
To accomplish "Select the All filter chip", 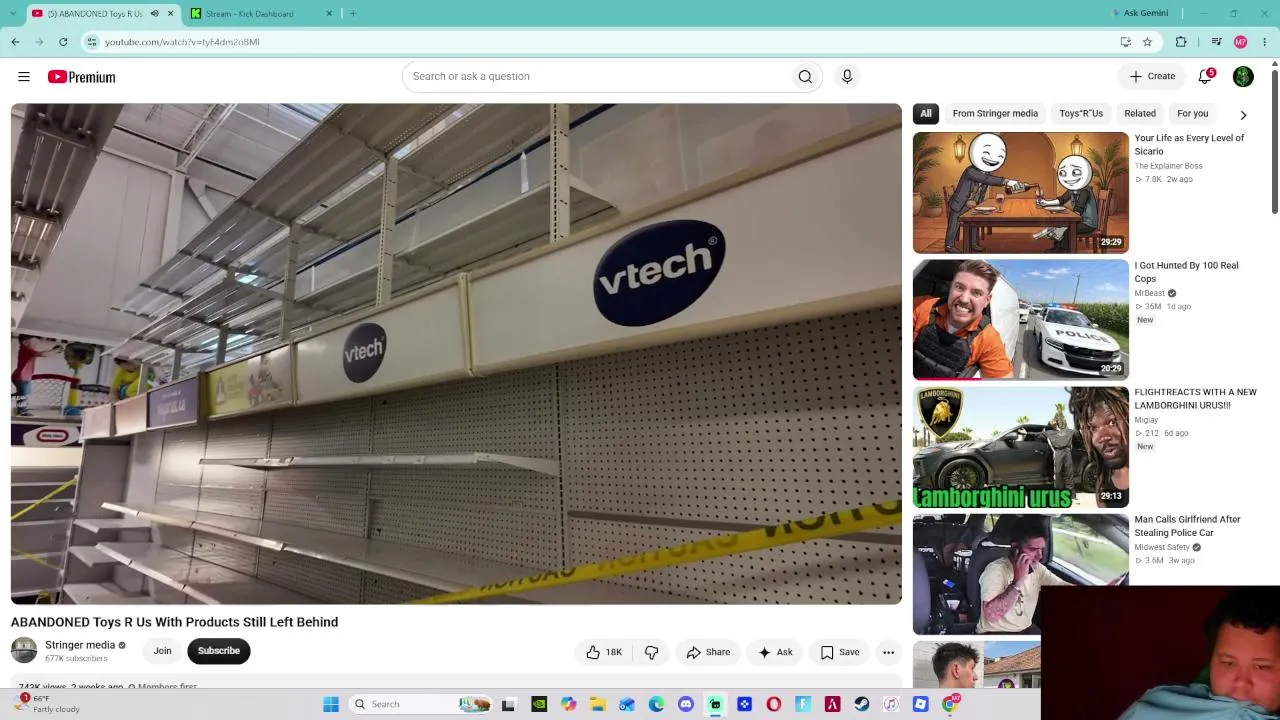I will click(926, 113).
